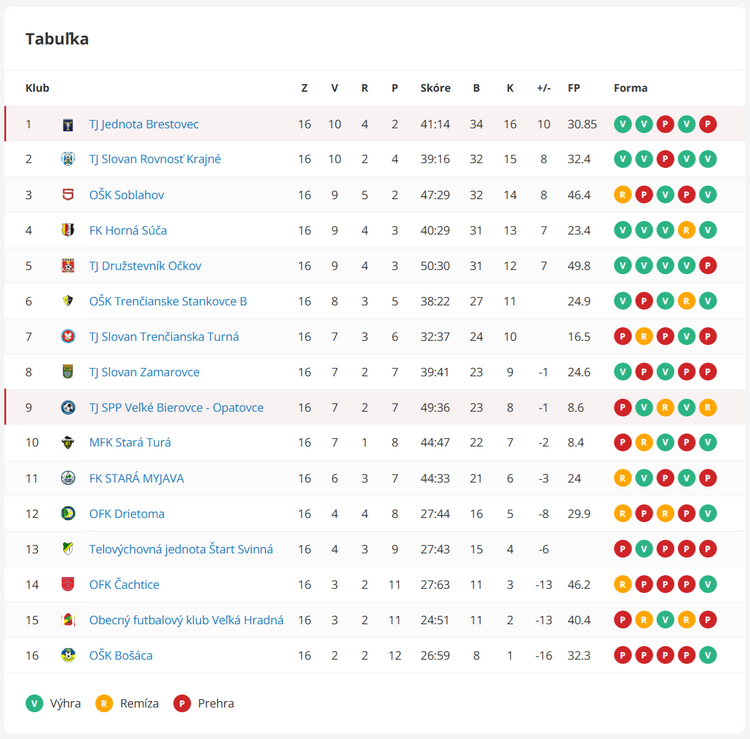
Task: Open Obecný futbalový klub Veľká Hradná link
Action: tap(186, 620)
